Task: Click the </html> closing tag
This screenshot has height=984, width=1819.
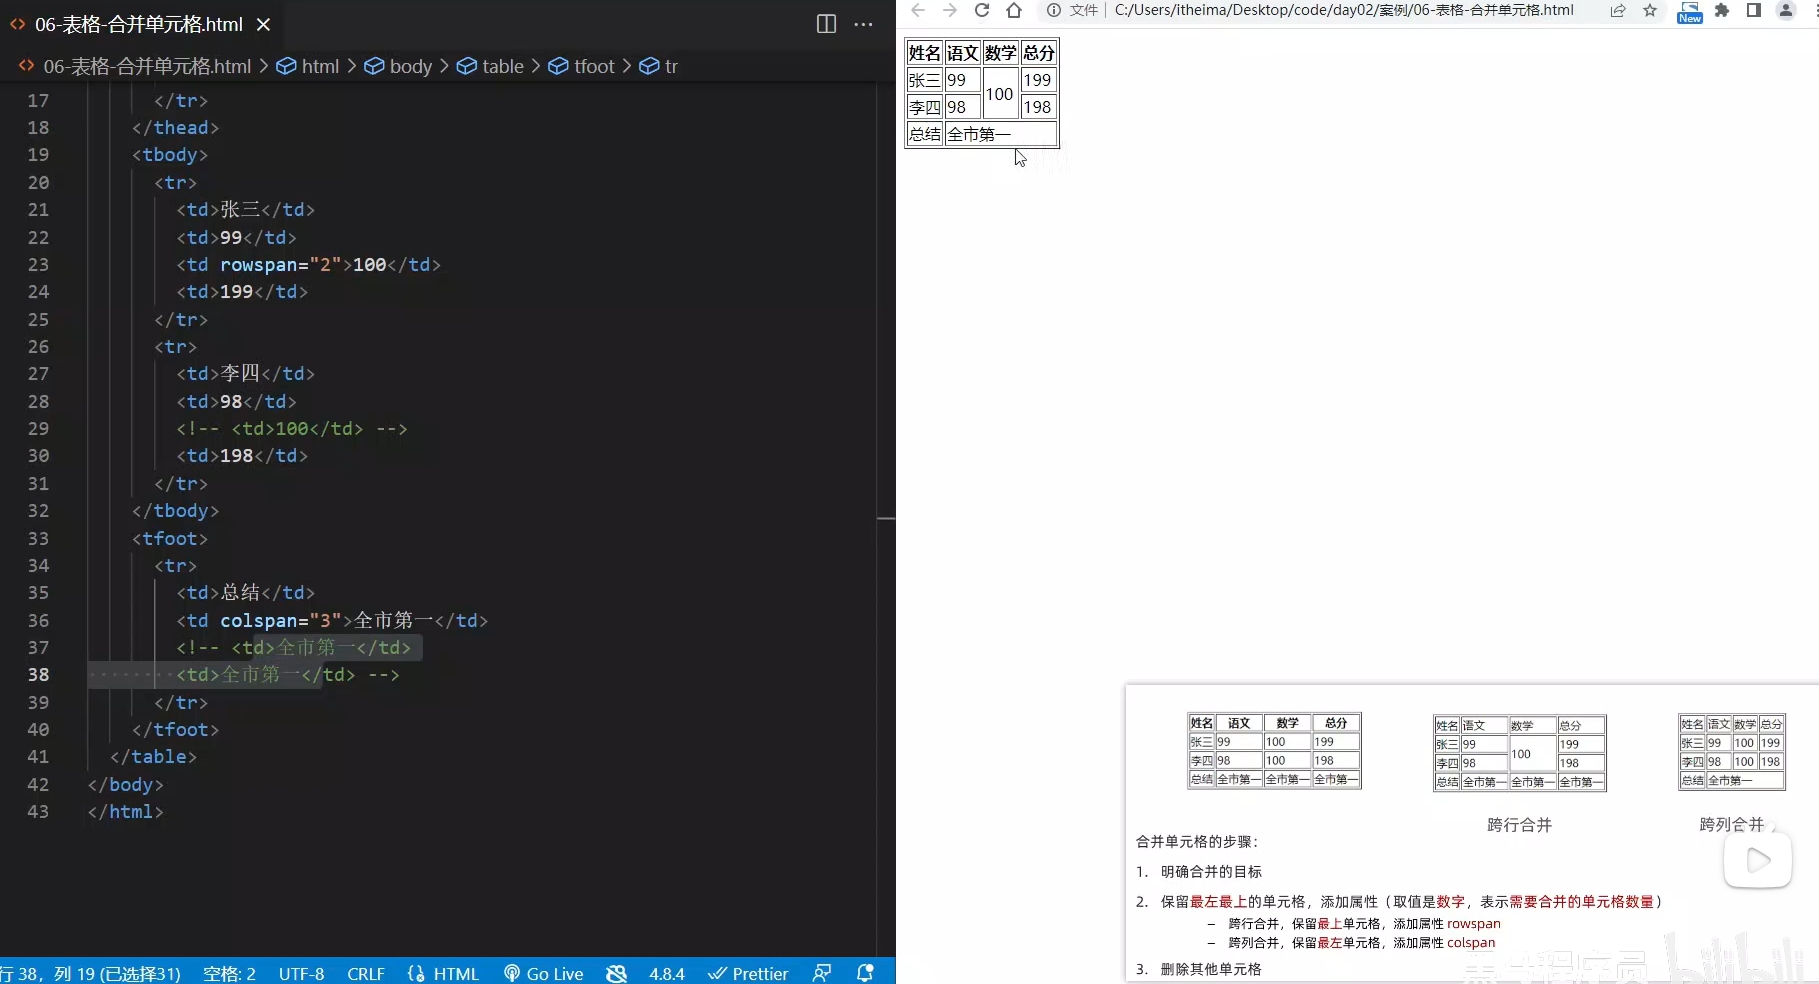Action: click(x=125, y=812)
